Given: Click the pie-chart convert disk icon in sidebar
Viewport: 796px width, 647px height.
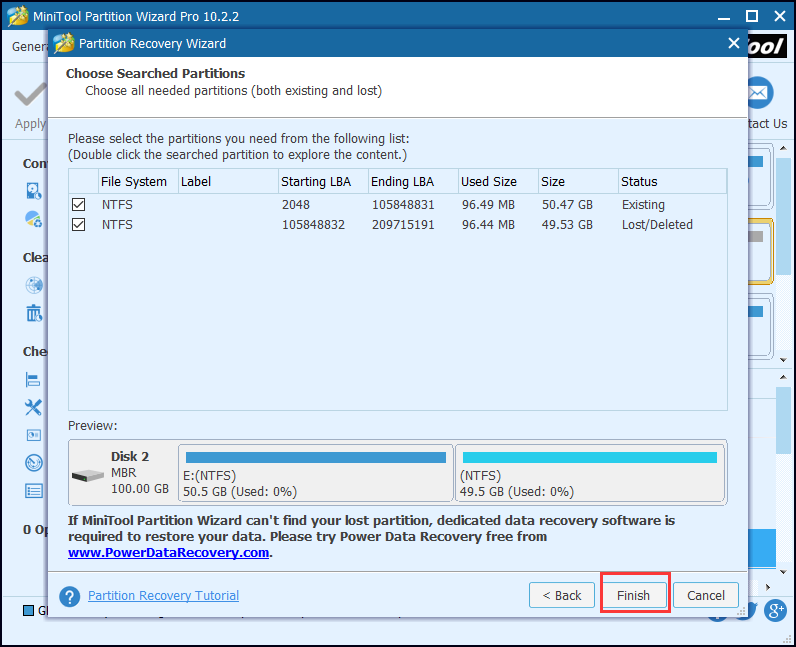Looking at the screenshot, I should 34,219.
